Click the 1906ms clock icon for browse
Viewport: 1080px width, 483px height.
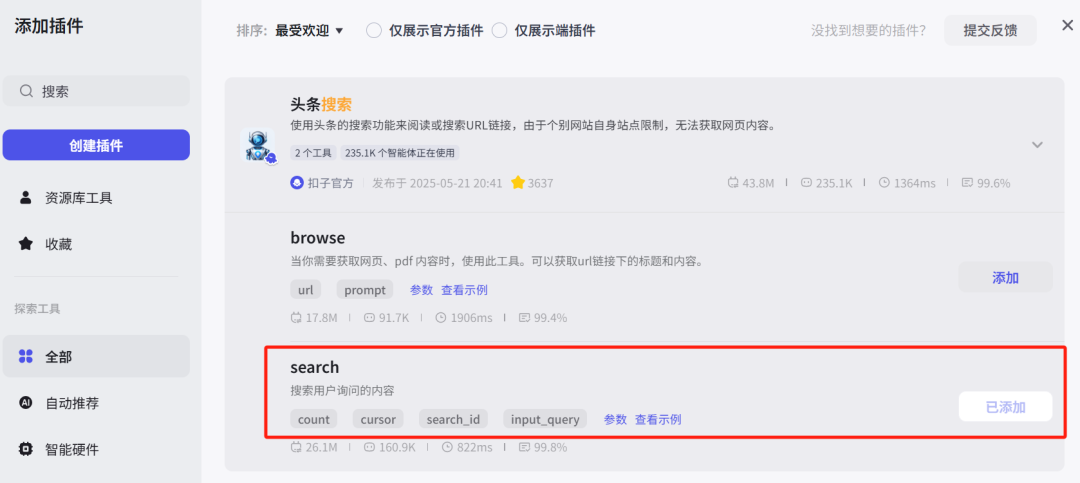442,318
